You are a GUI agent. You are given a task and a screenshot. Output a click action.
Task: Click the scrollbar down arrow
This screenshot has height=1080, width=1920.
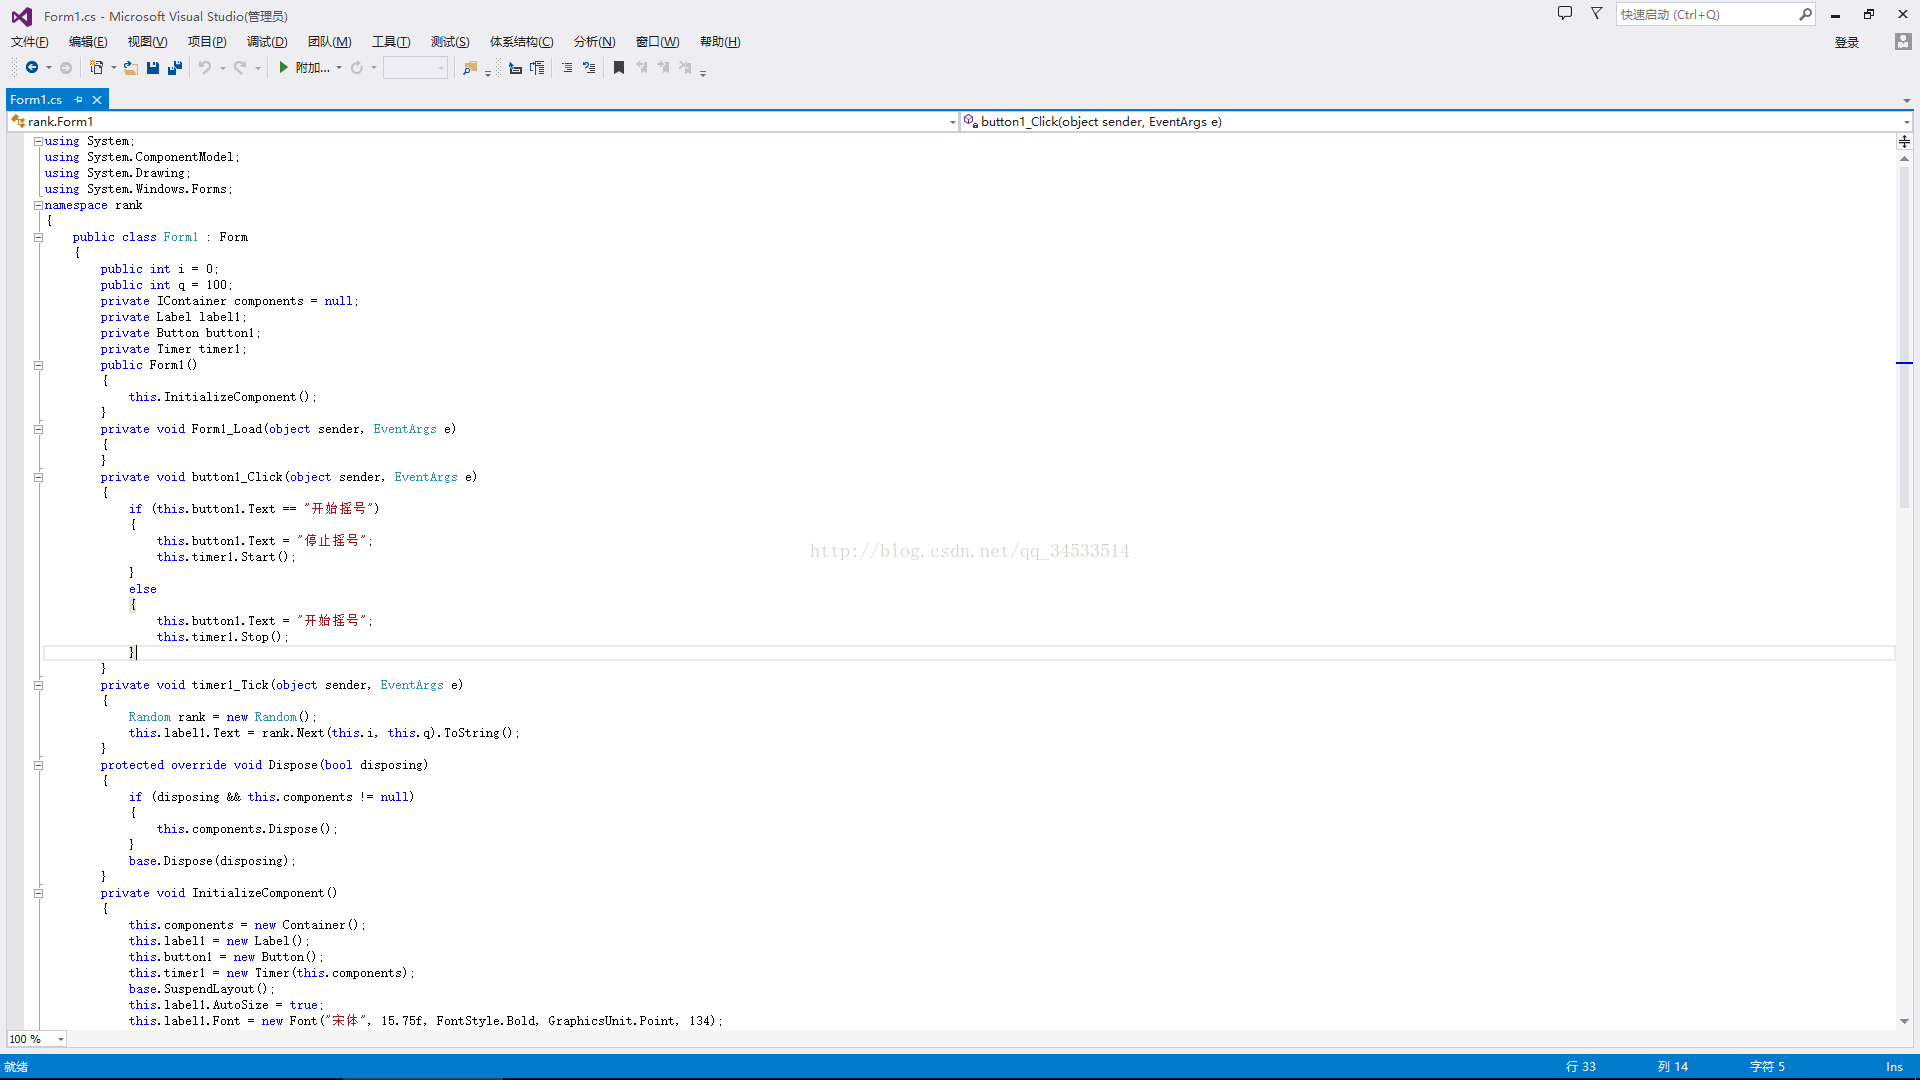pos(1904,1021)
